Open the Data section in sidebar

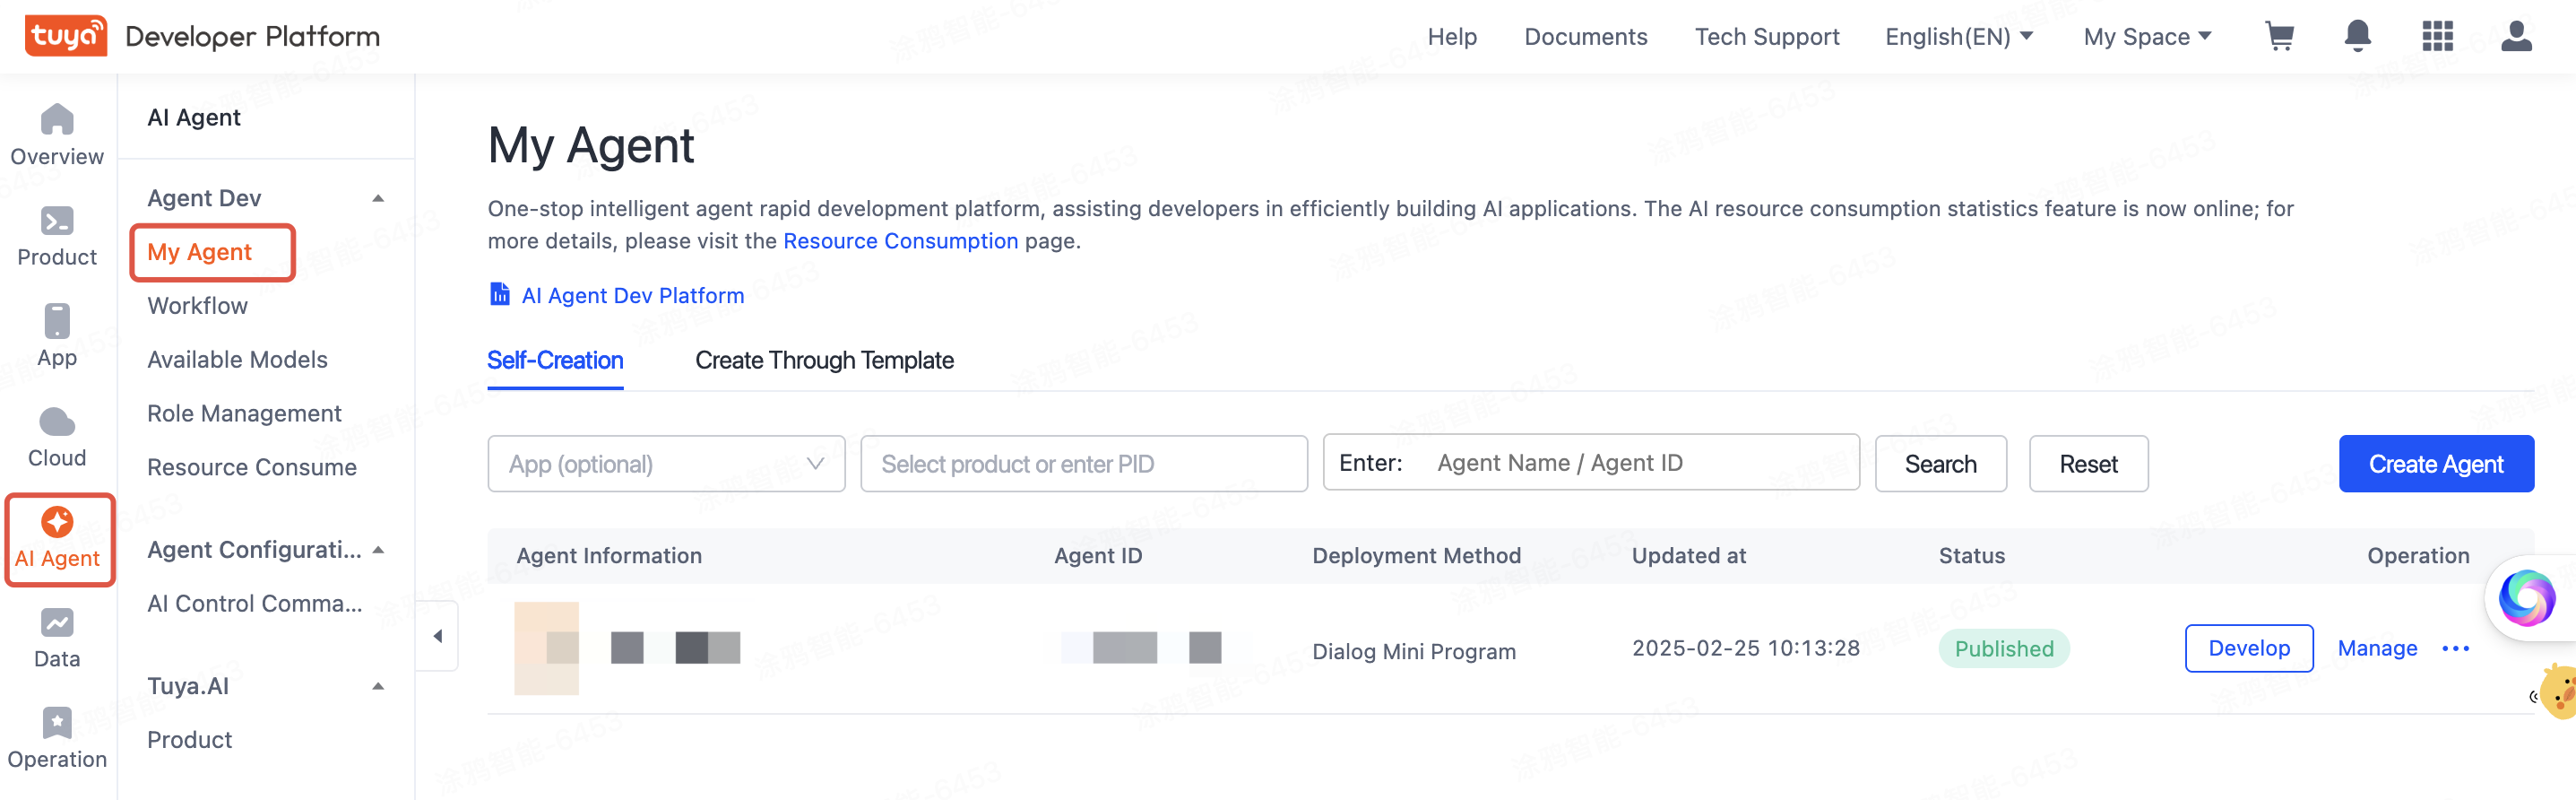point(57,638)
